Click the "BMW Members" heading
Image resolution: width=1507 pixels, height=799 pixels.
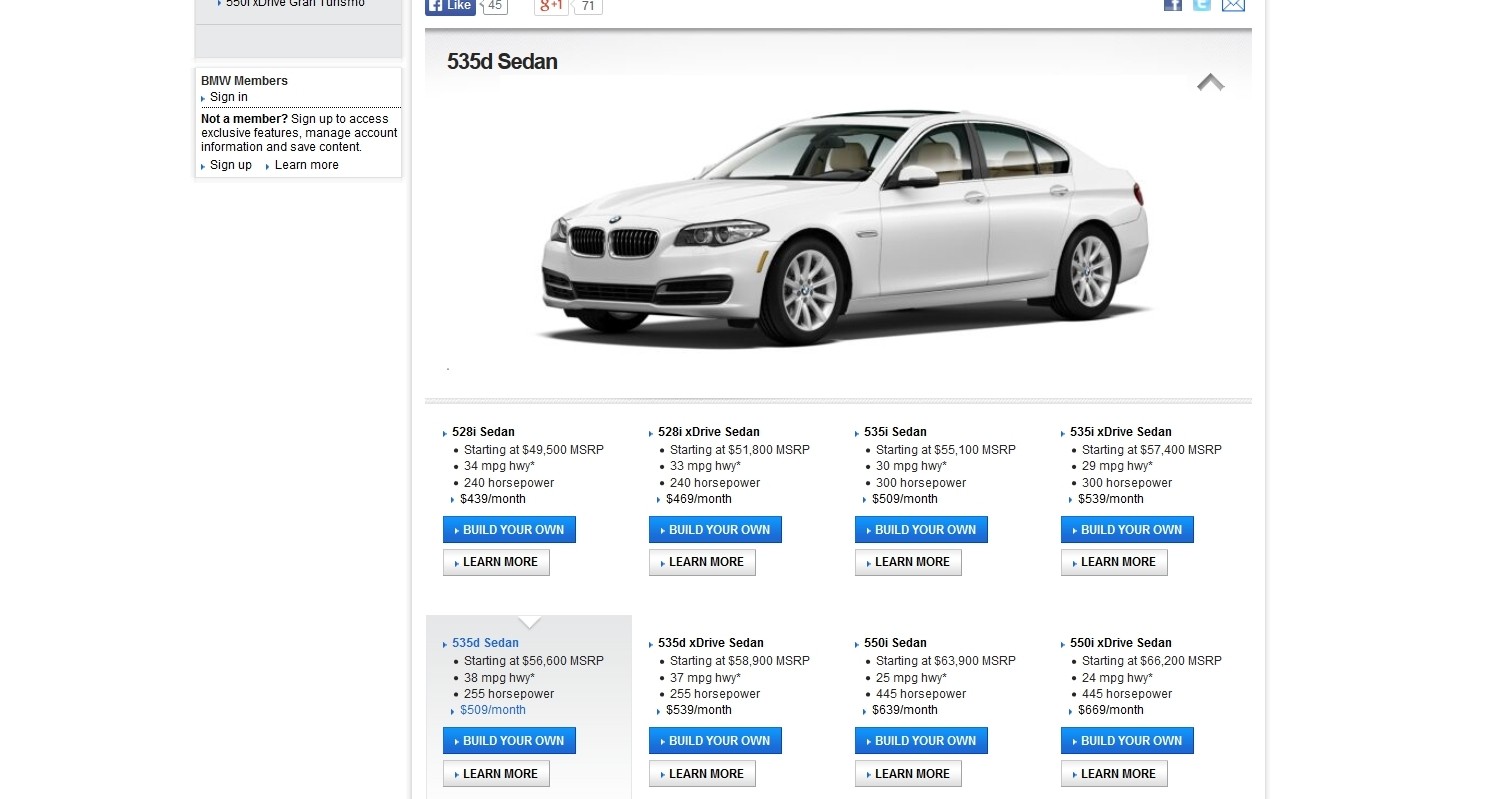244,81
